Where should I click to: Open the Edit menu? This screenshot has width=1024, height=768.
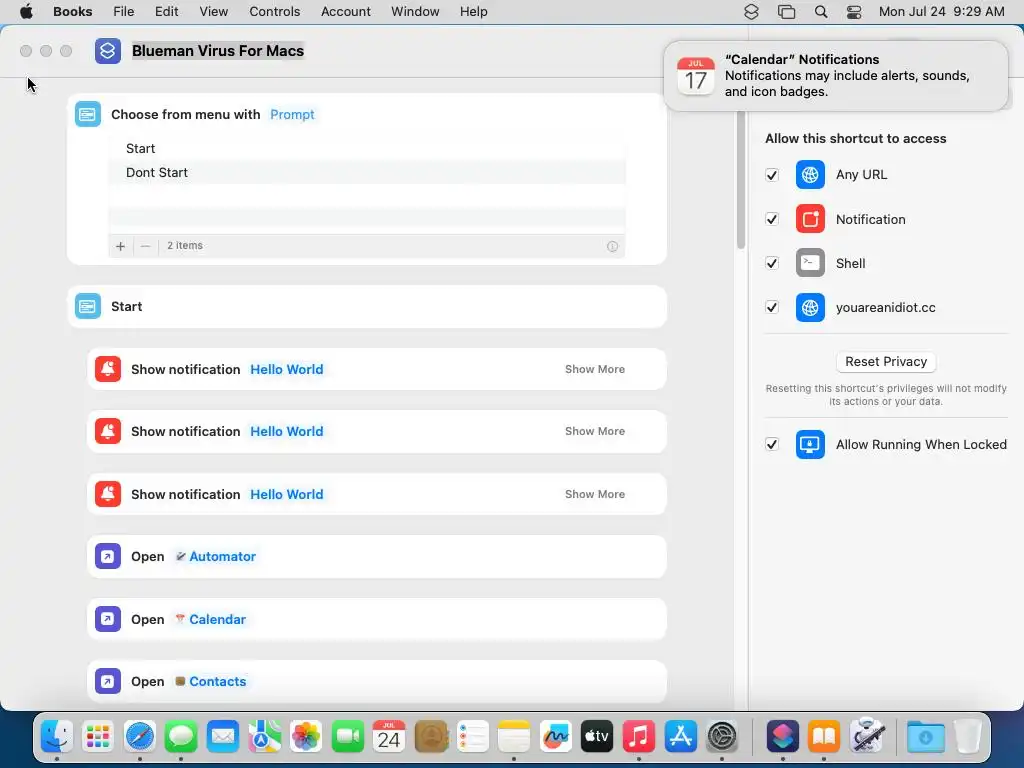coord(167,11)
